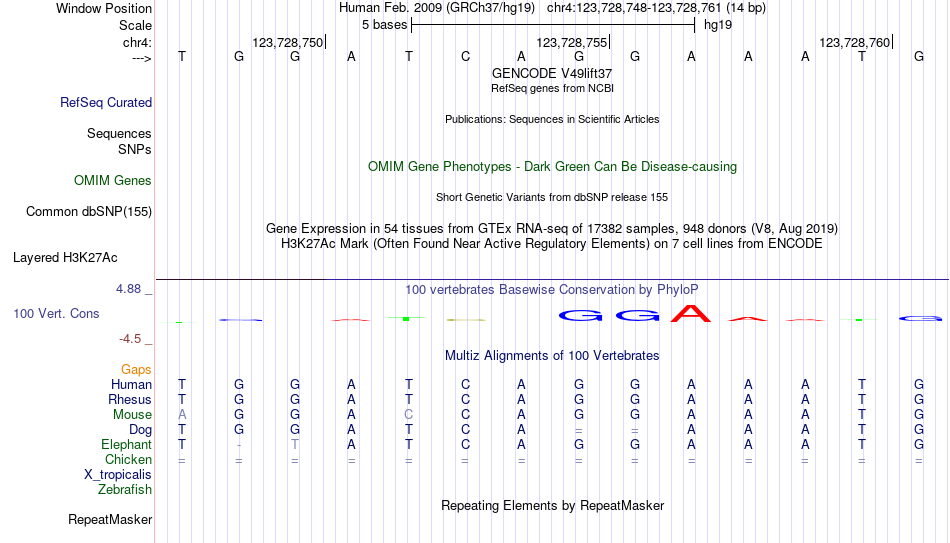
Task: Select the Chicken species row label
Action: coord(128,459)
